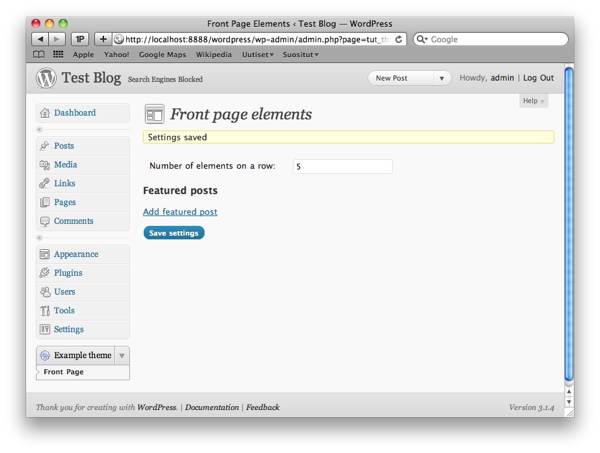The width and height of the screenshot is (600, 453).
Task: Click the Users icon in sidebar
Action: [45, 292]
